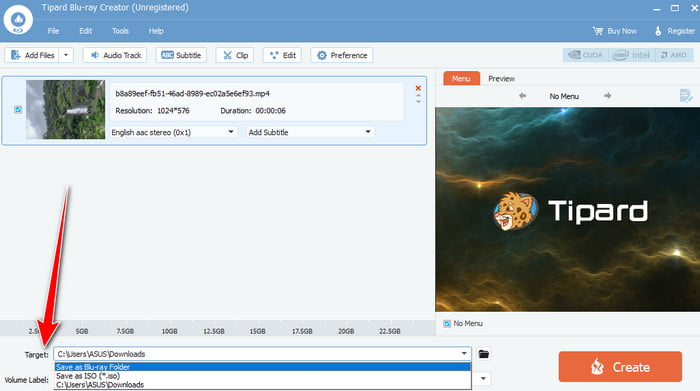The width and height of the screenshot is (700, 391).
Task: Remove the mp4 file with red X
Action: [418, 88]
